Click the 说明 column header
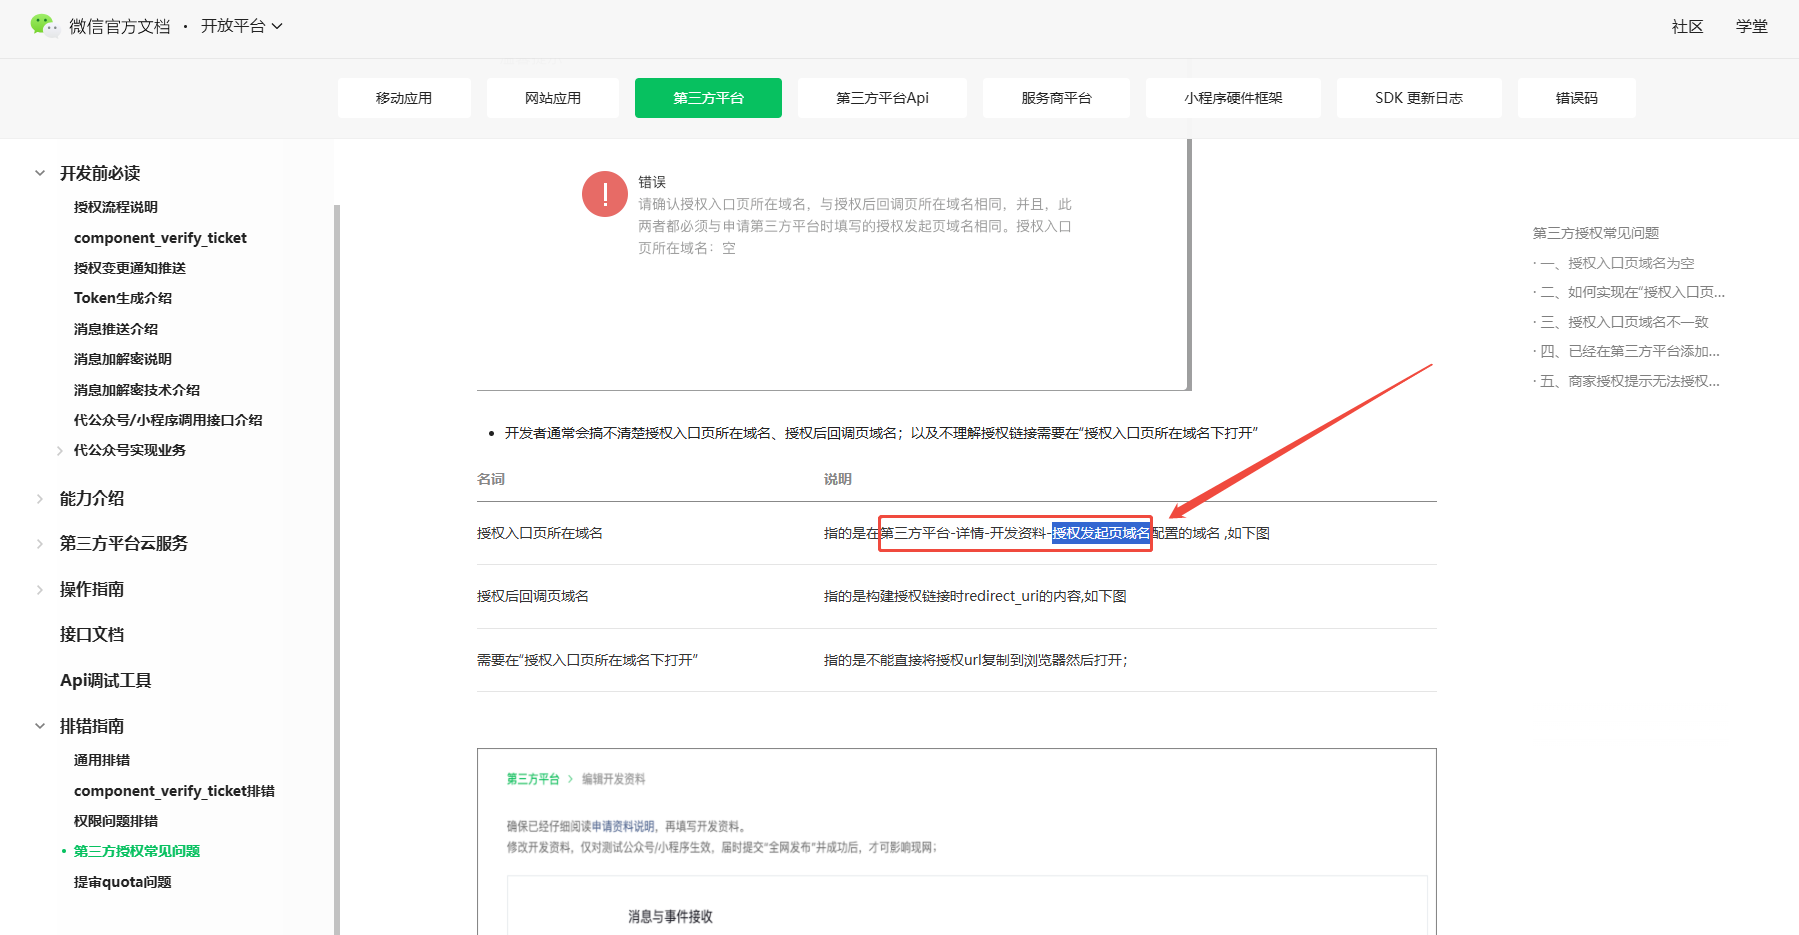This screenshot has height=935, width=1799. (x=838, y=479)
